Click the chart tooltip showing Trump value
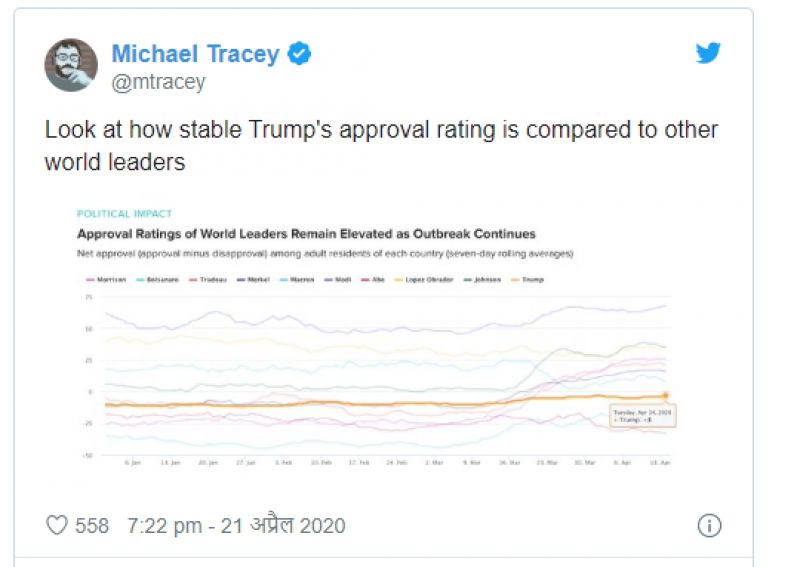This screenshot has width=800, height=567. click(643, 416)
